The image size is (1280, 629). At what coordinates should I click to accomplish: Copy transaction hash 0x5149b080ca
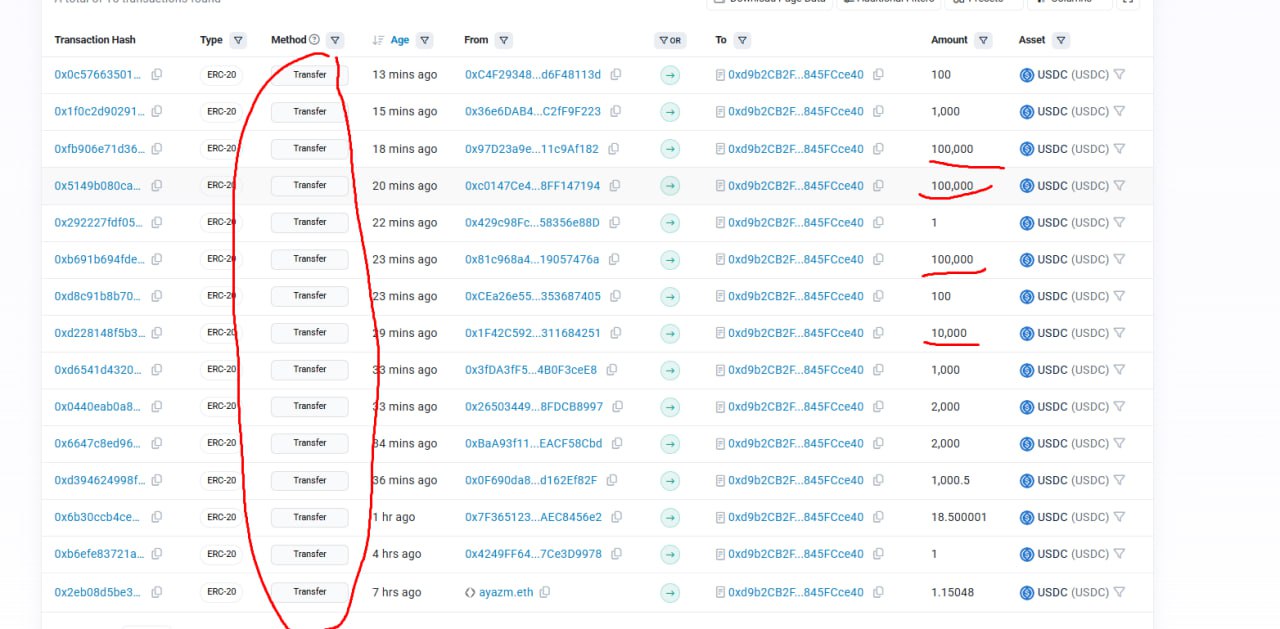pyautogui.click(x=156, y=186)
